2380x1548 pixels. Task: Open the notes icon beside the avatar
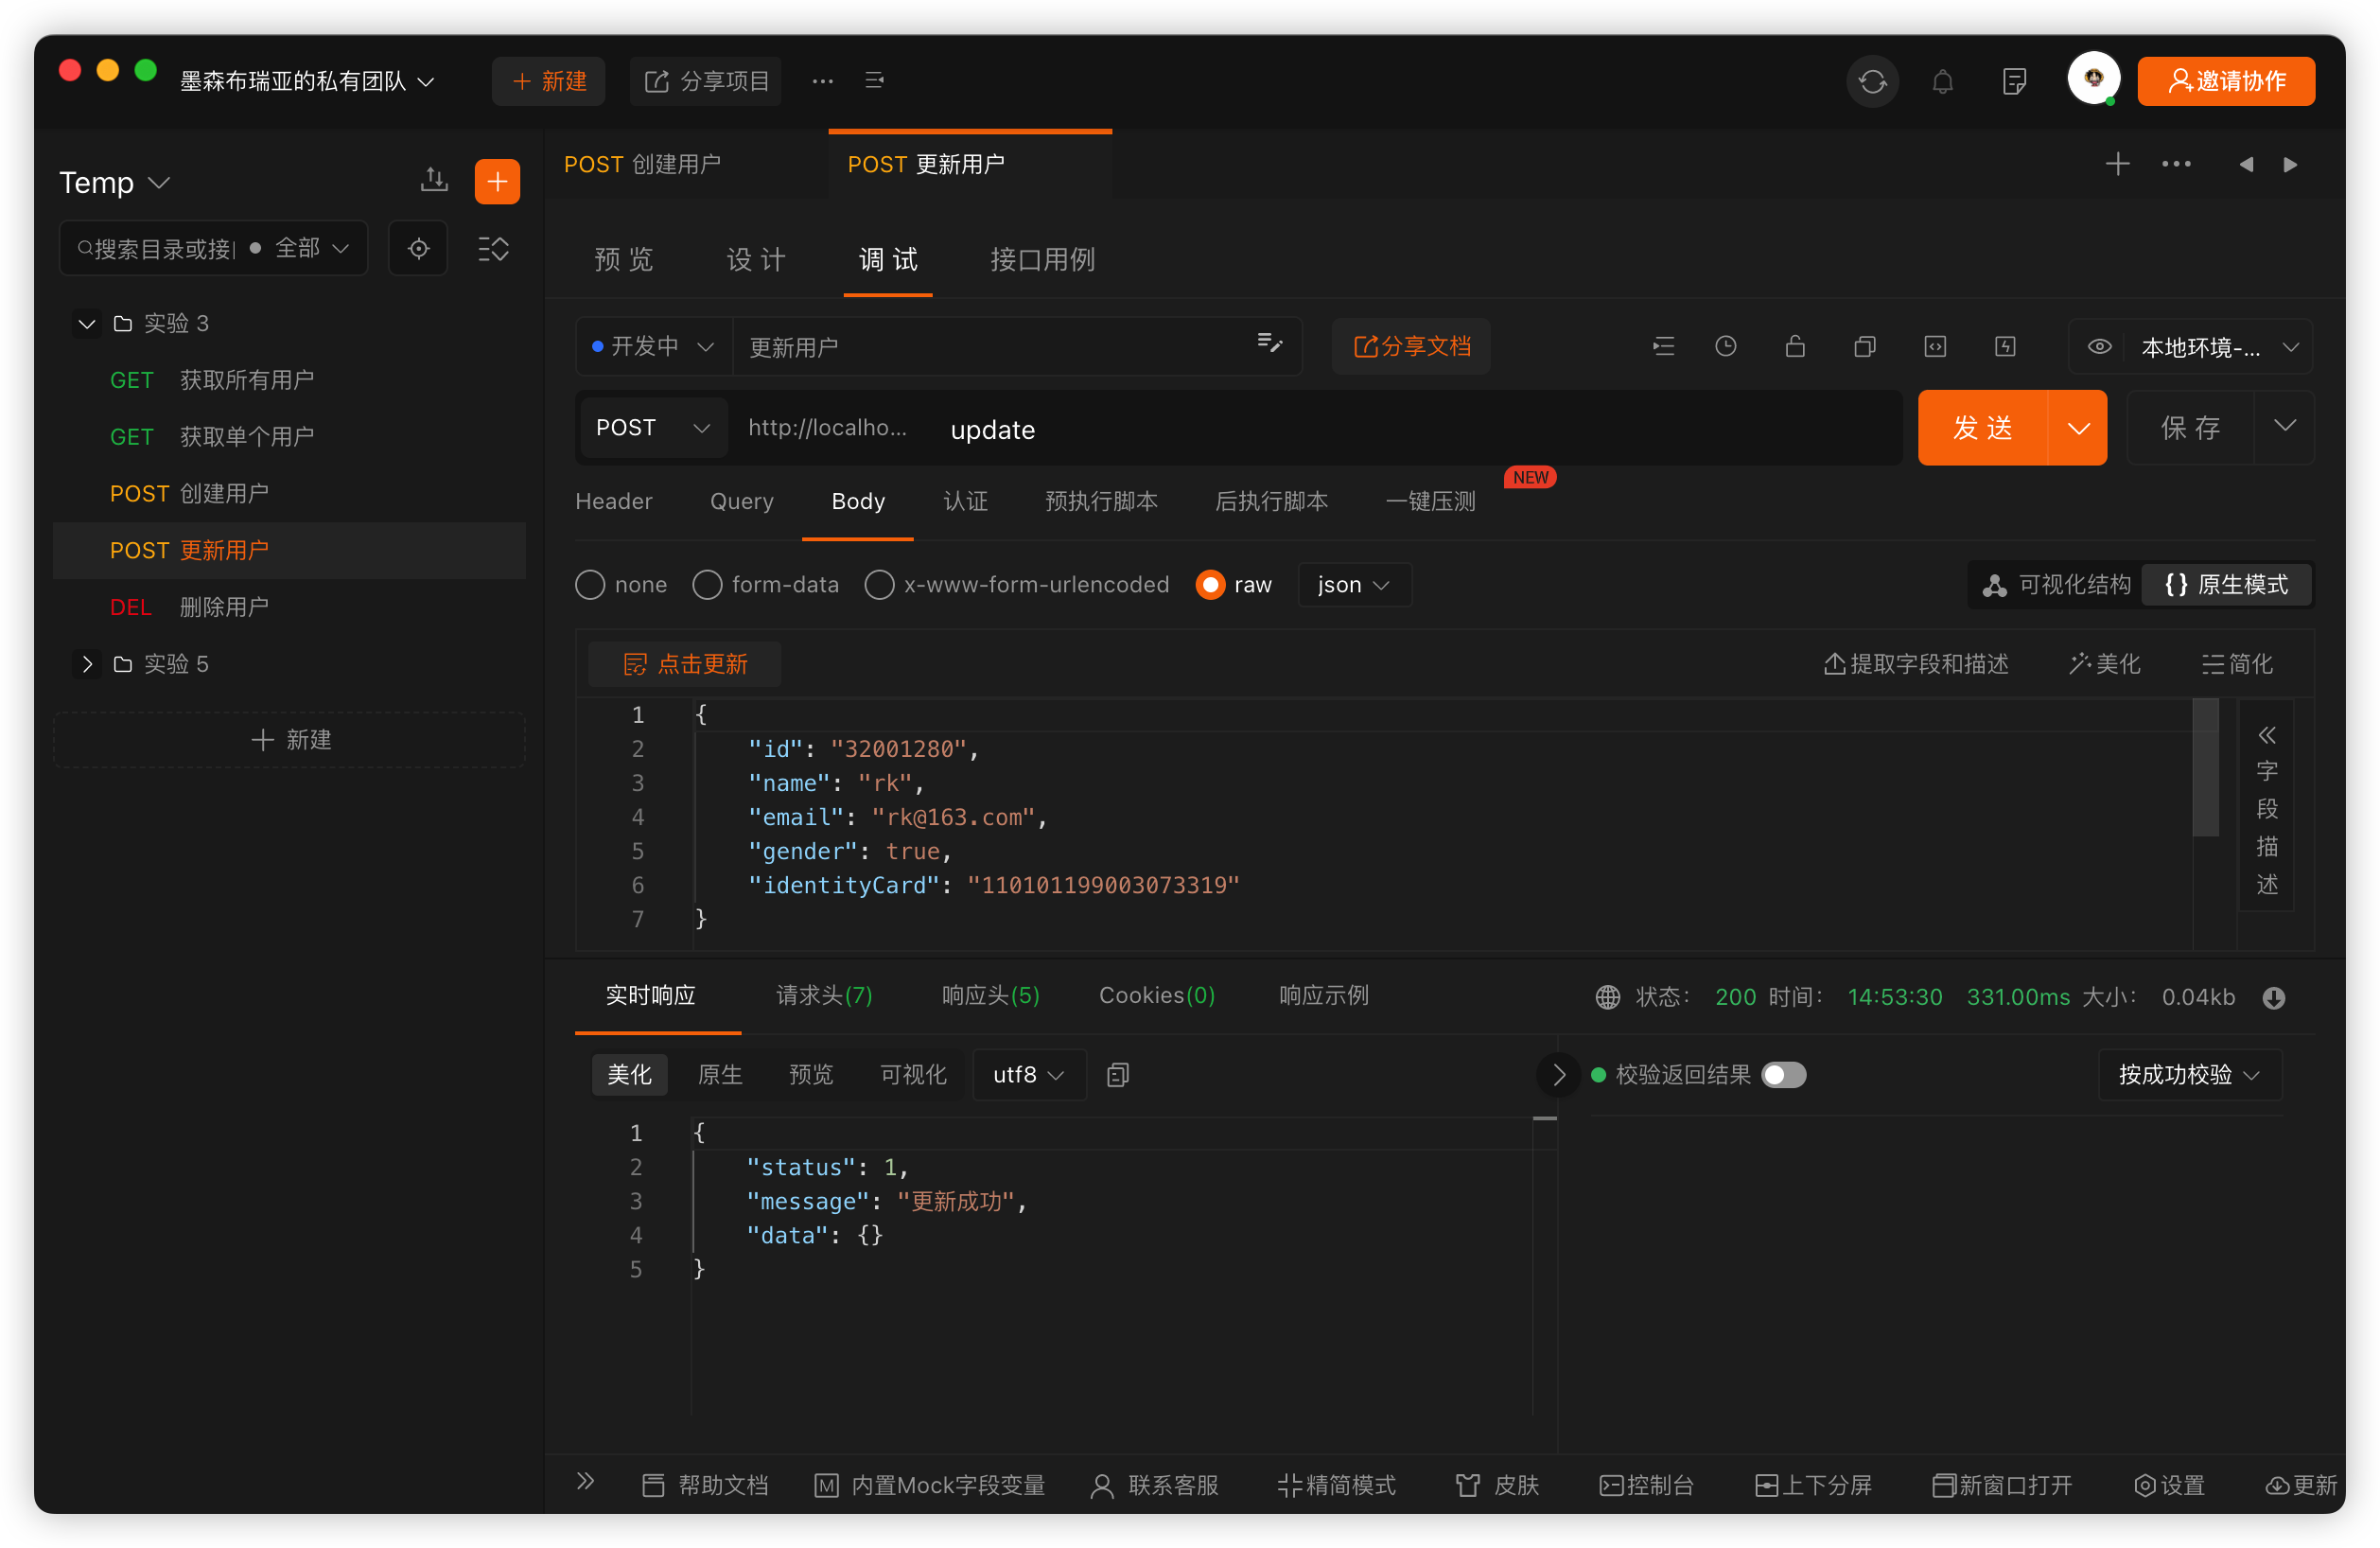(x=2014, y=81)
